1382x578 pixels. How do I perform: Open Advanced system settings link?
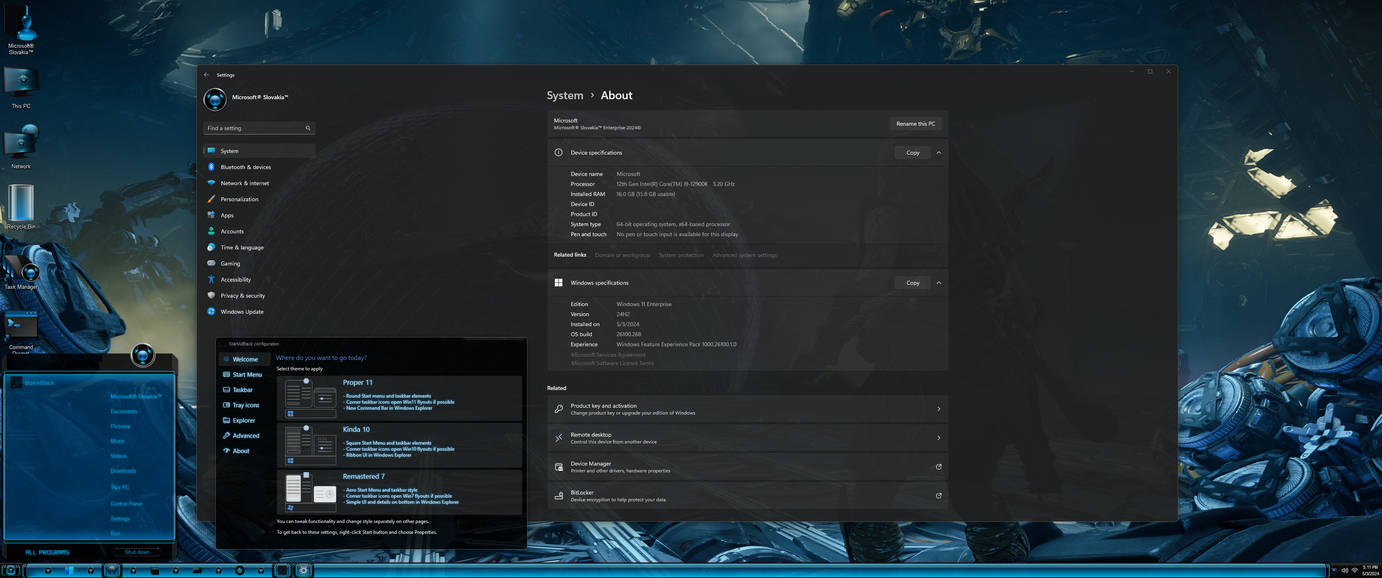[x=744, y=255]
